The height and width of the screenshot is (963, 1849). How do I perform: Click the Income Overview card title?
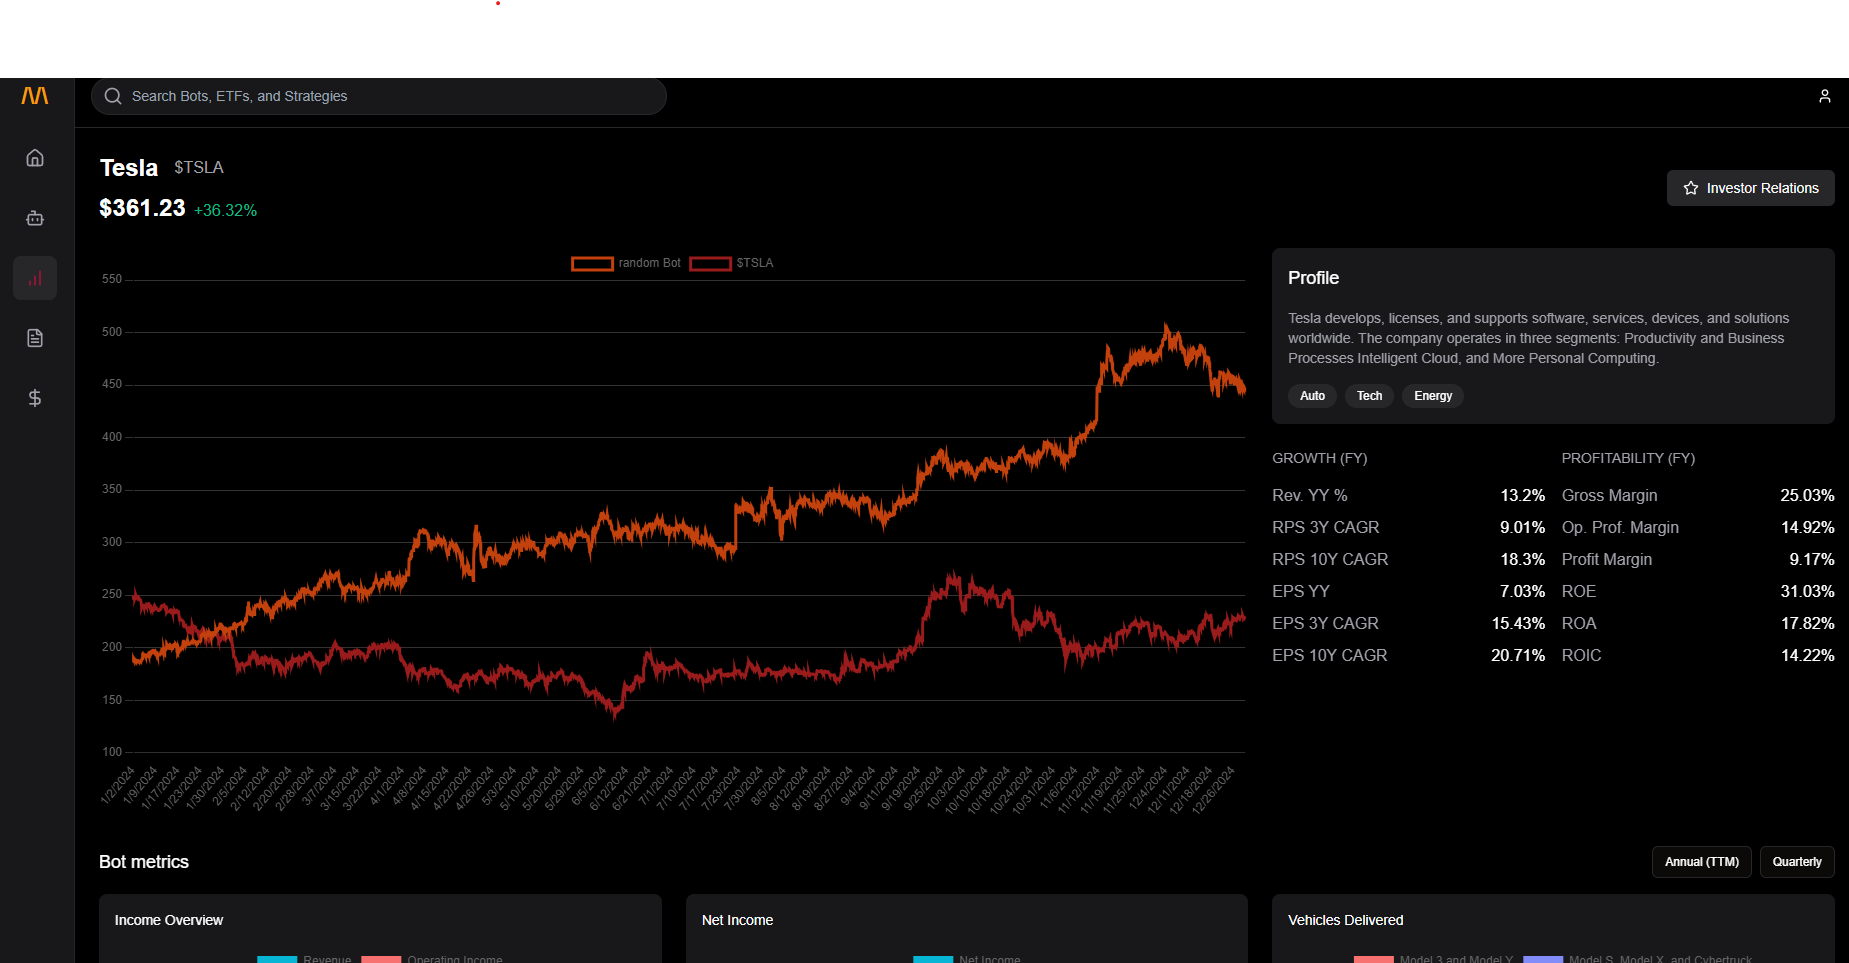(x=169, y=920)
